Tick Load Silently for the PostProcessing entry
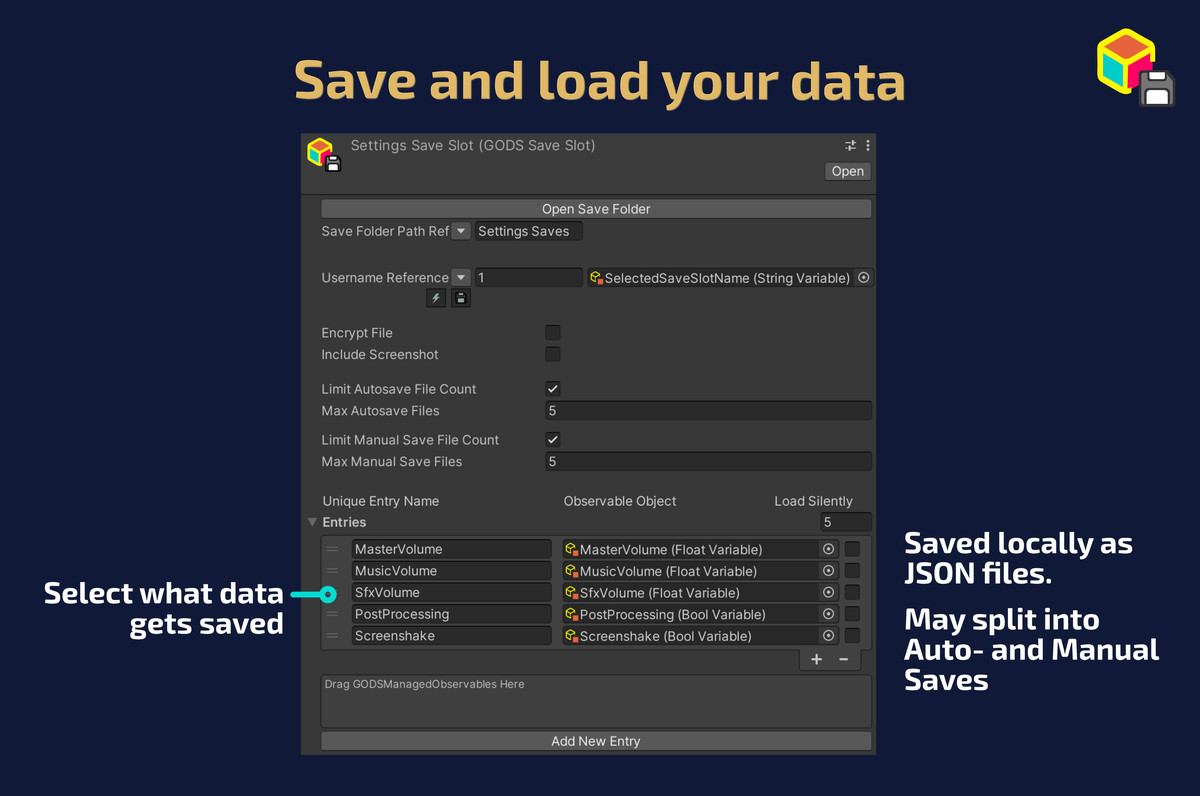 pos(852,614)
